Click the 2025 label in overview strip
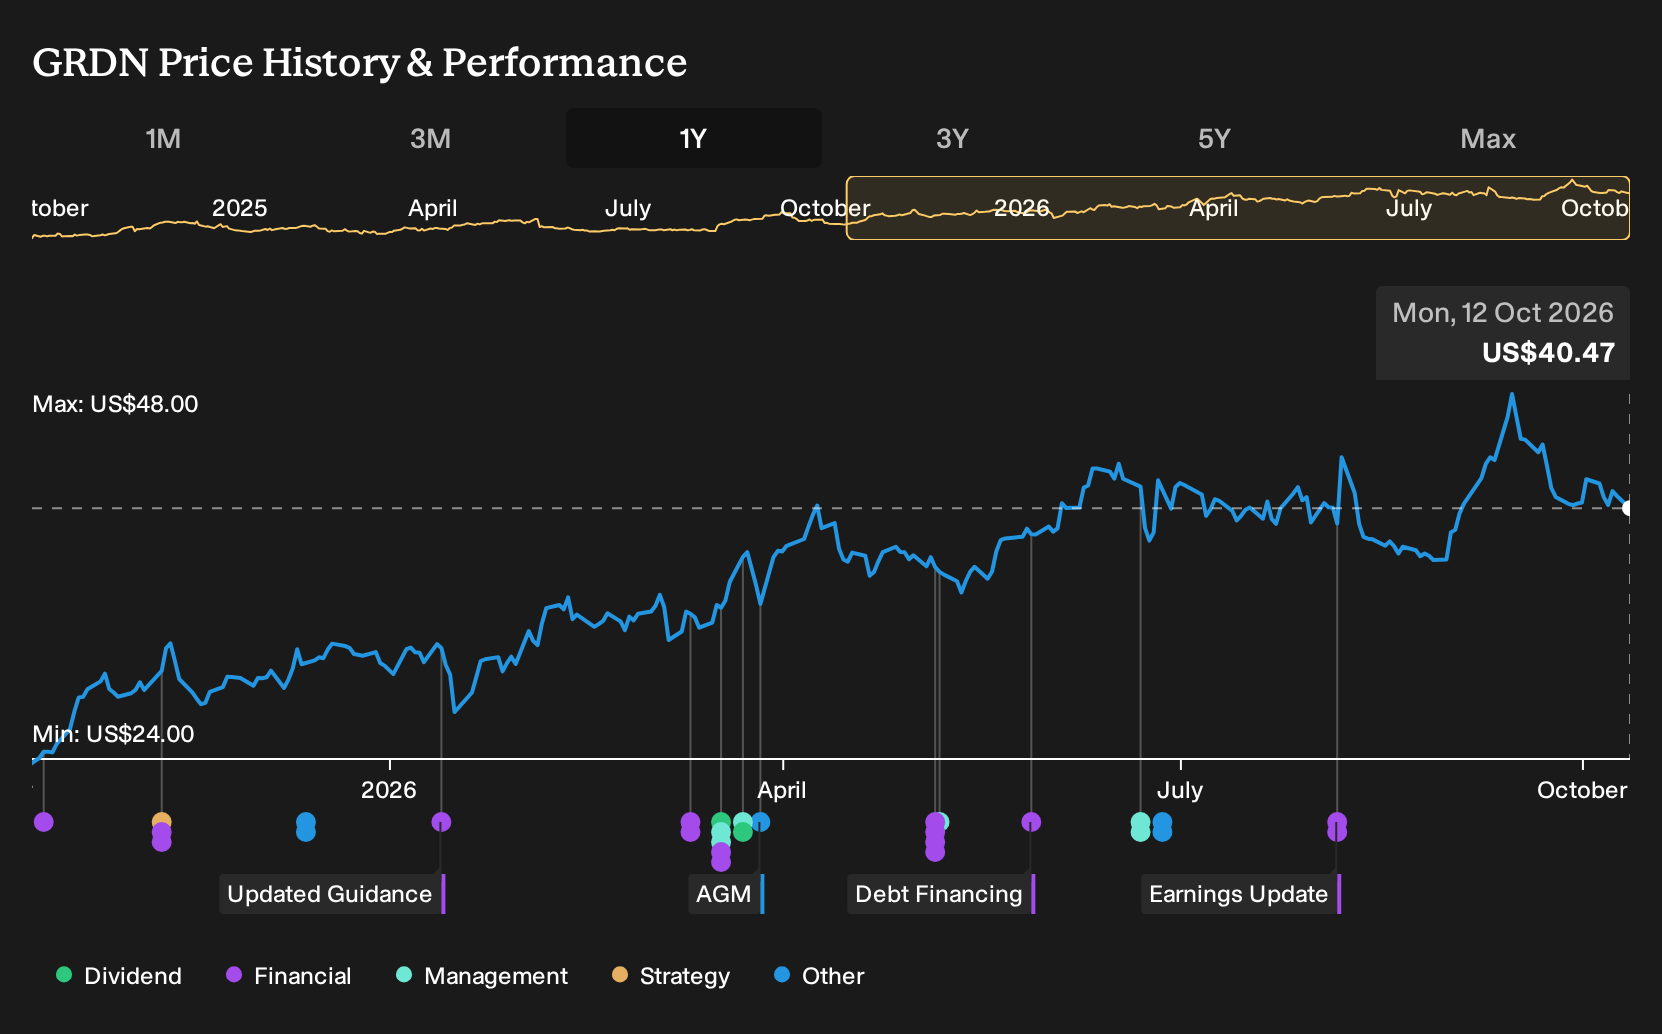Viewport: 1662px width, 1034px height. (240, 208)
